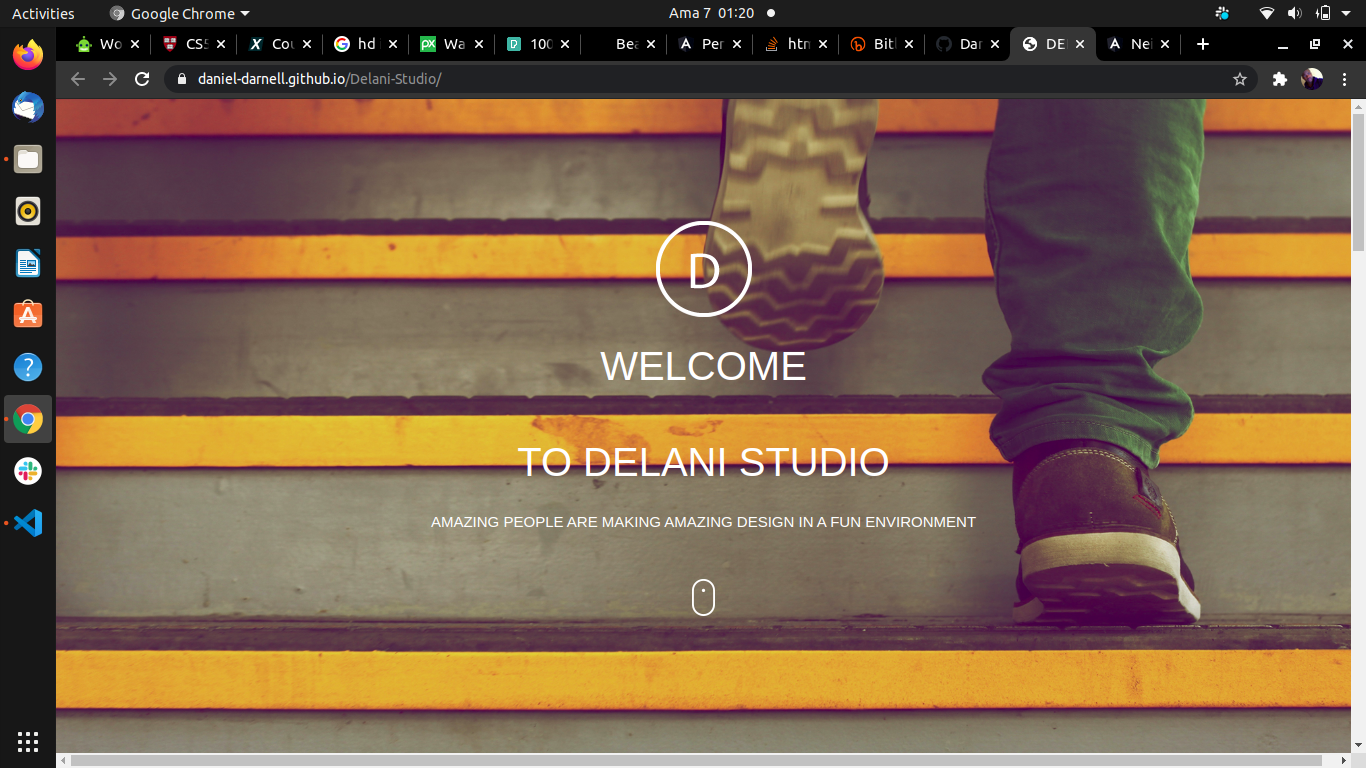Reload the Delani Studio page
Viewport: 1366px width, 768px height.
click(142, 79)
